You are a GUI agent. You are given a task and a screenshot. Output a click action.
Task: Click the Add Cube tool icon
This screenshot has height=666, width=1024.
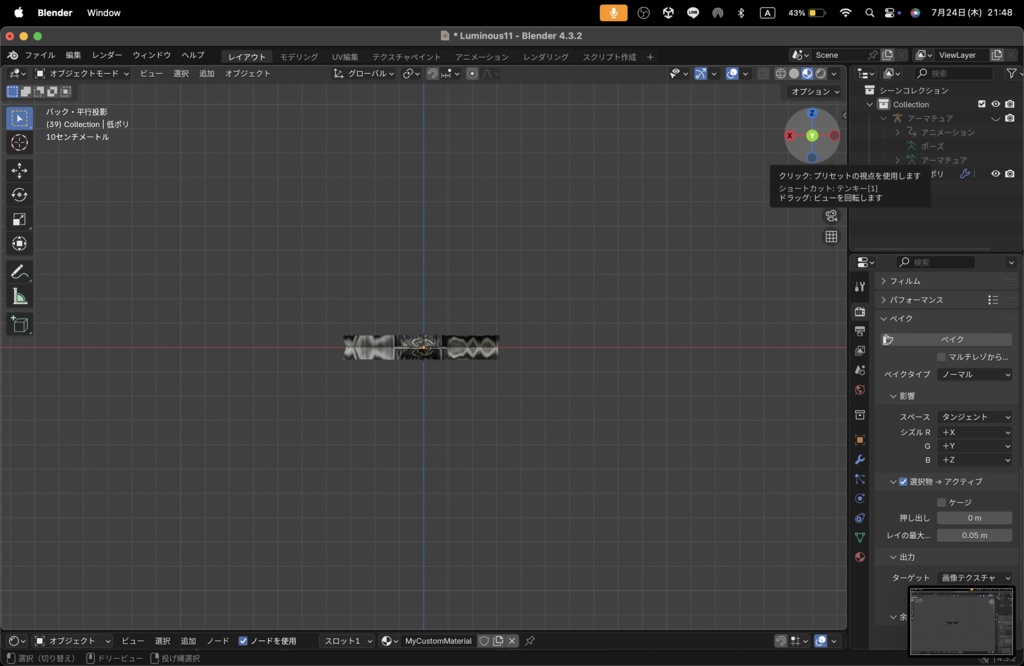(x=19, y=324)
